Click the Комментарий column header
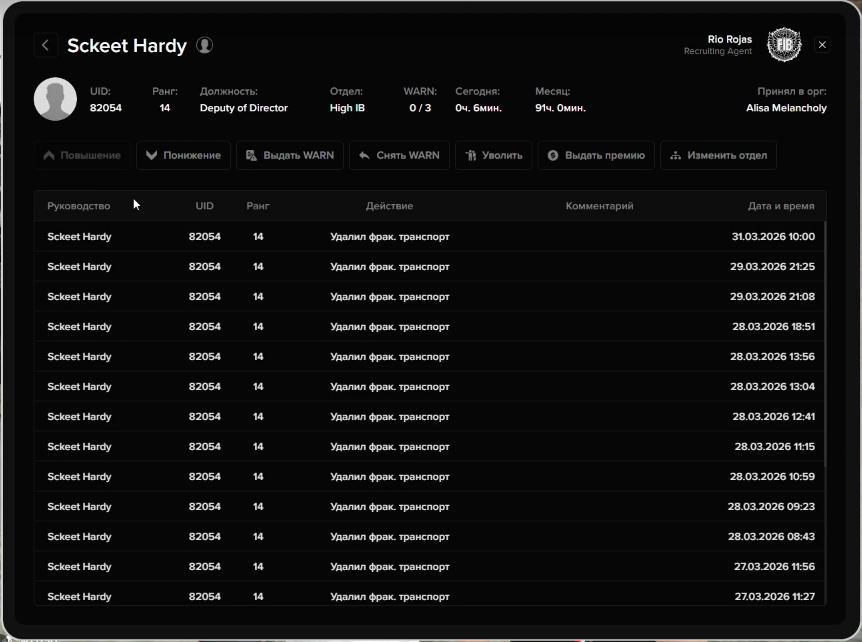 (x=599, y=206)
